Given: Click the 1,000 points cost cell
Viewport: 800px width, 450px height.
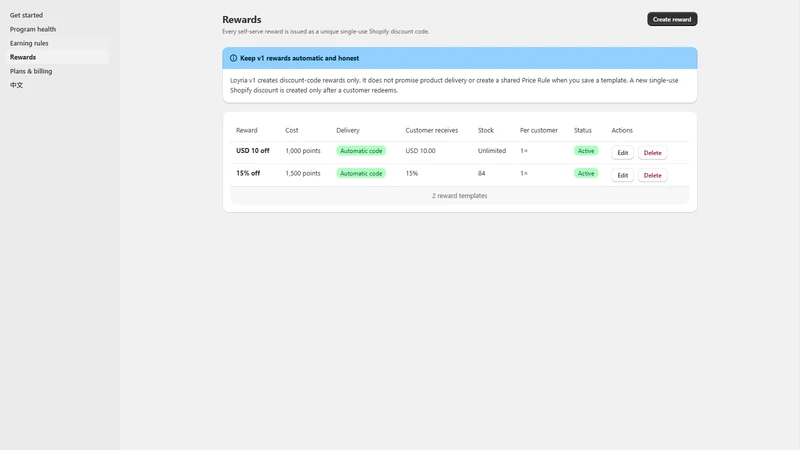Looking at the screenshot, I should [303, 151].
